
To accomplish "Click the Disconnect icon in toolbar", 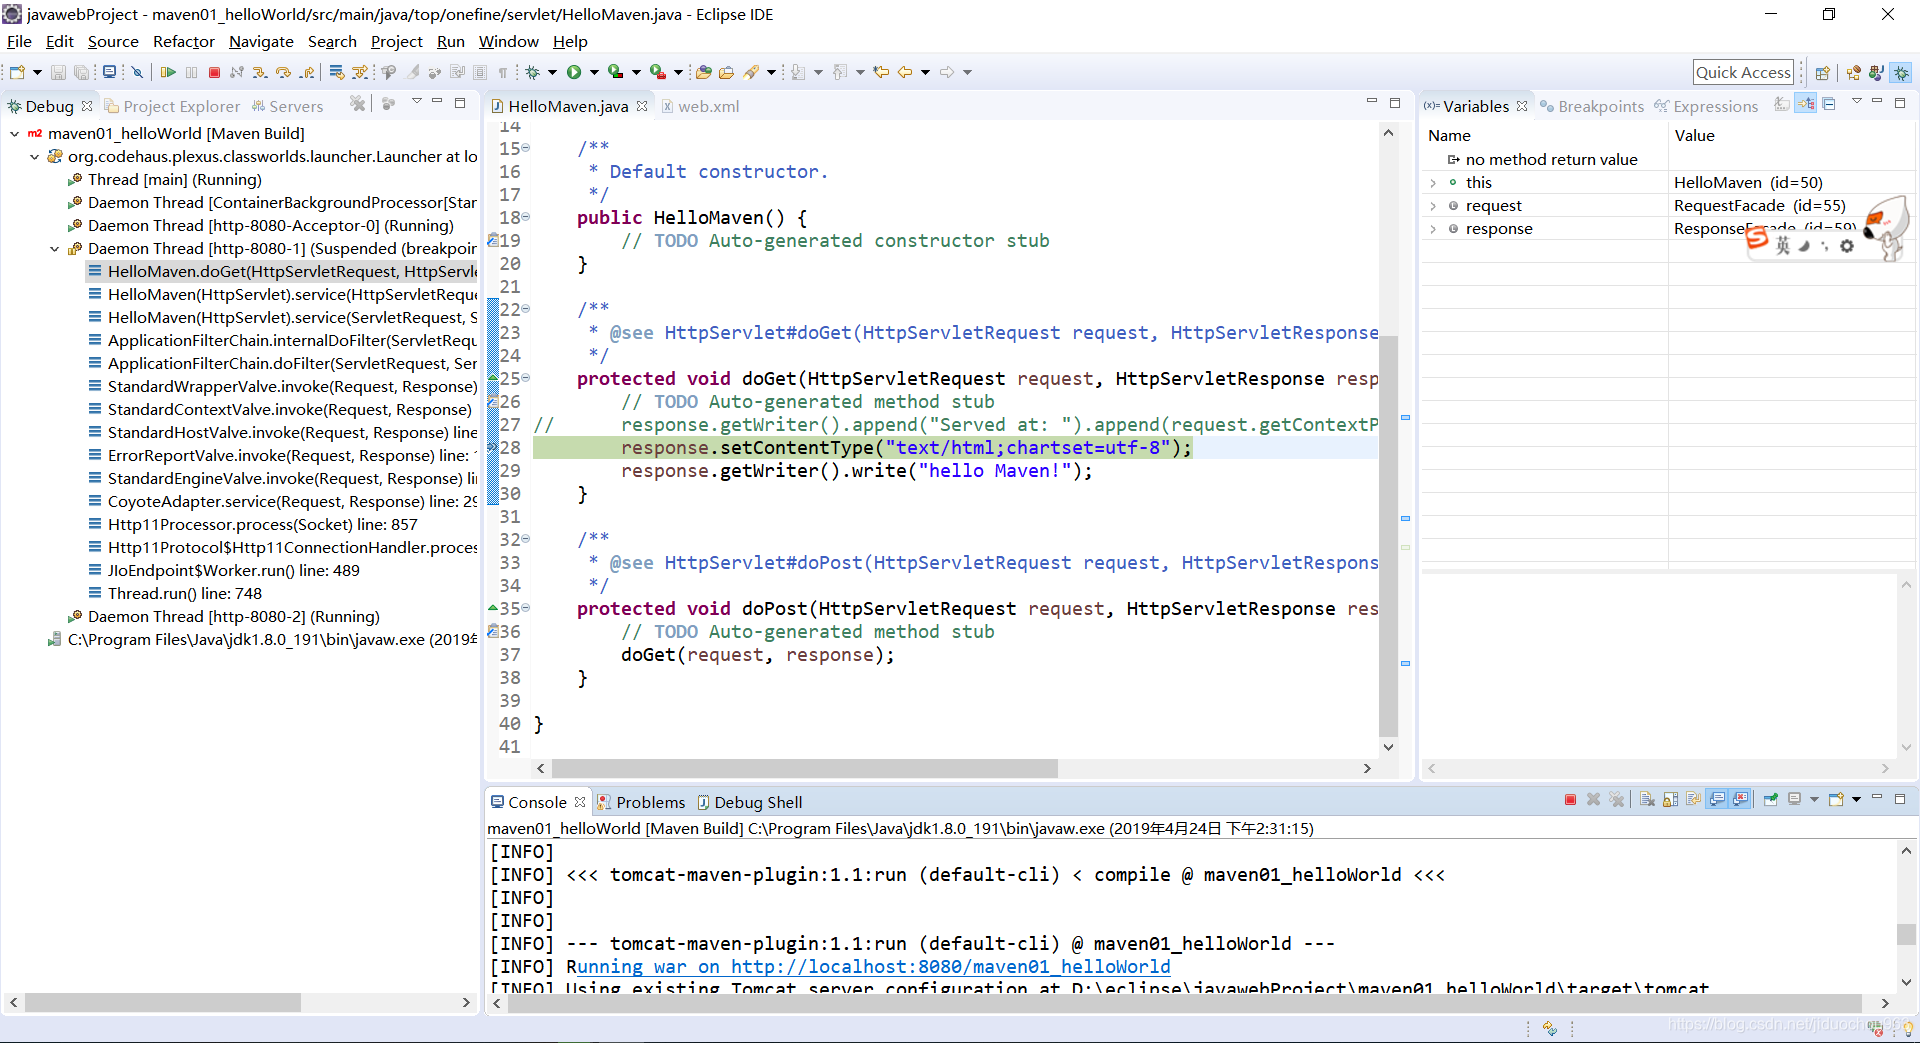I will click(237, 72).
